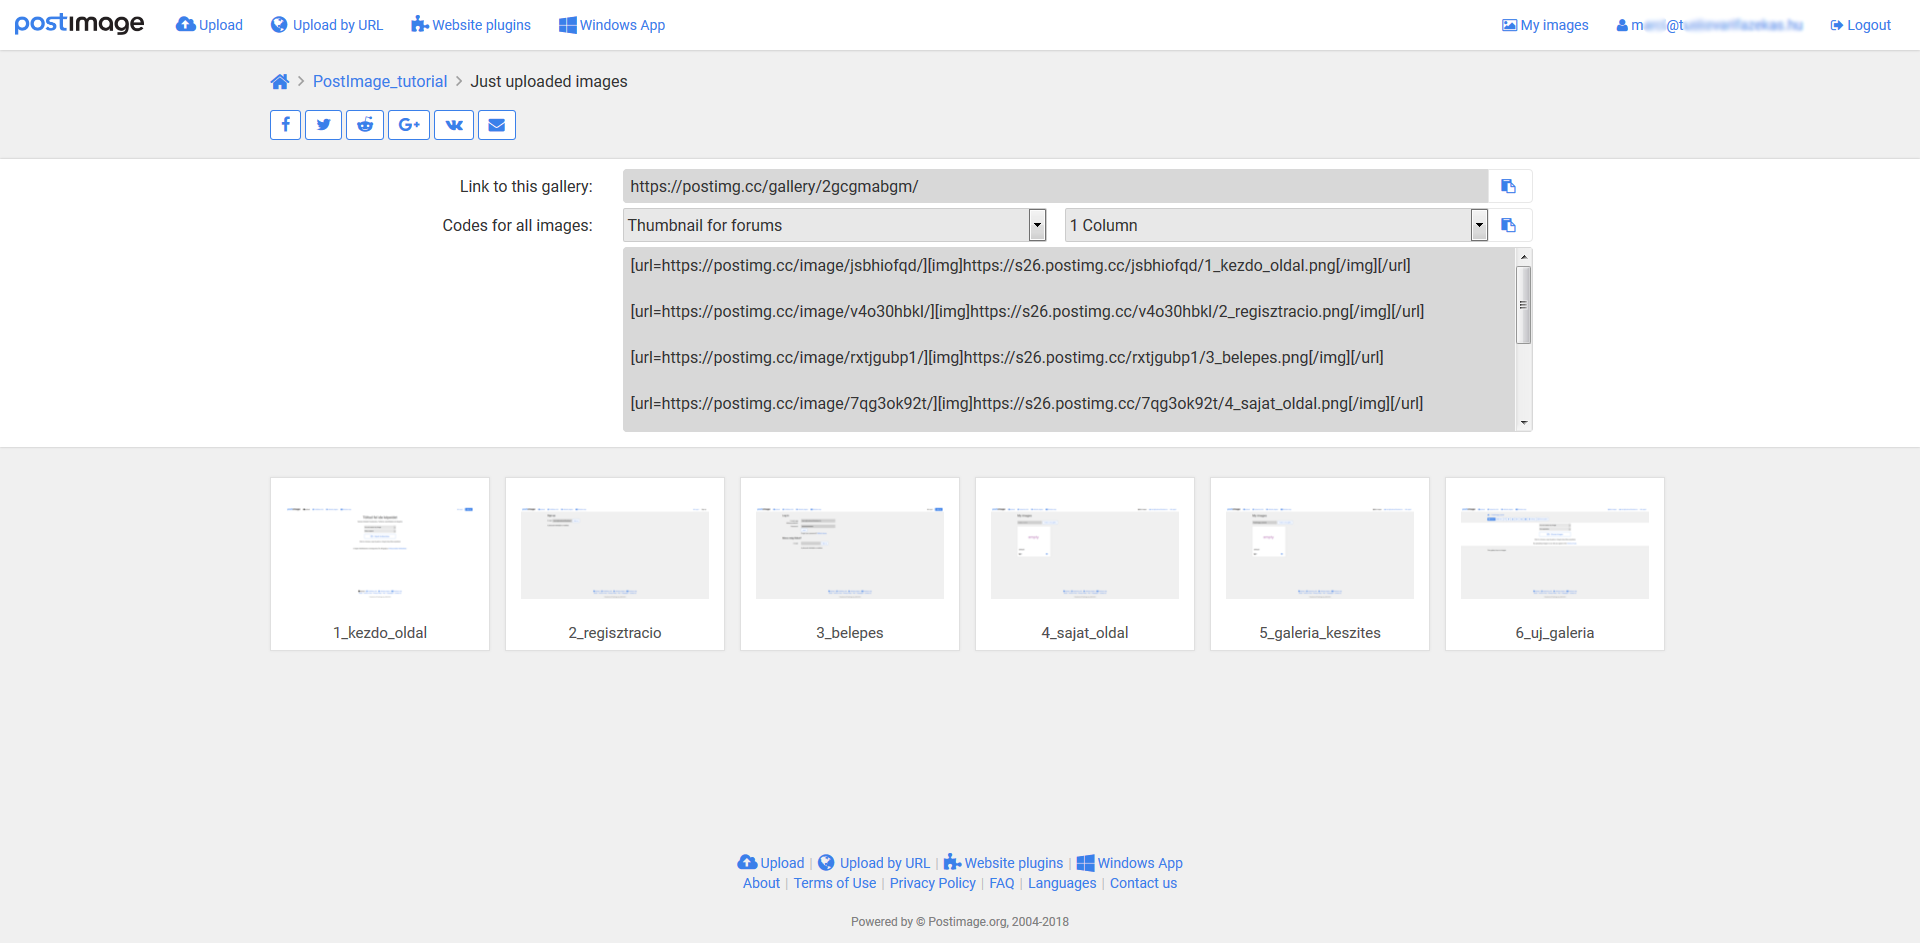Share gallery by email icon
The image size is (1920, 943).
coord(497,125)
